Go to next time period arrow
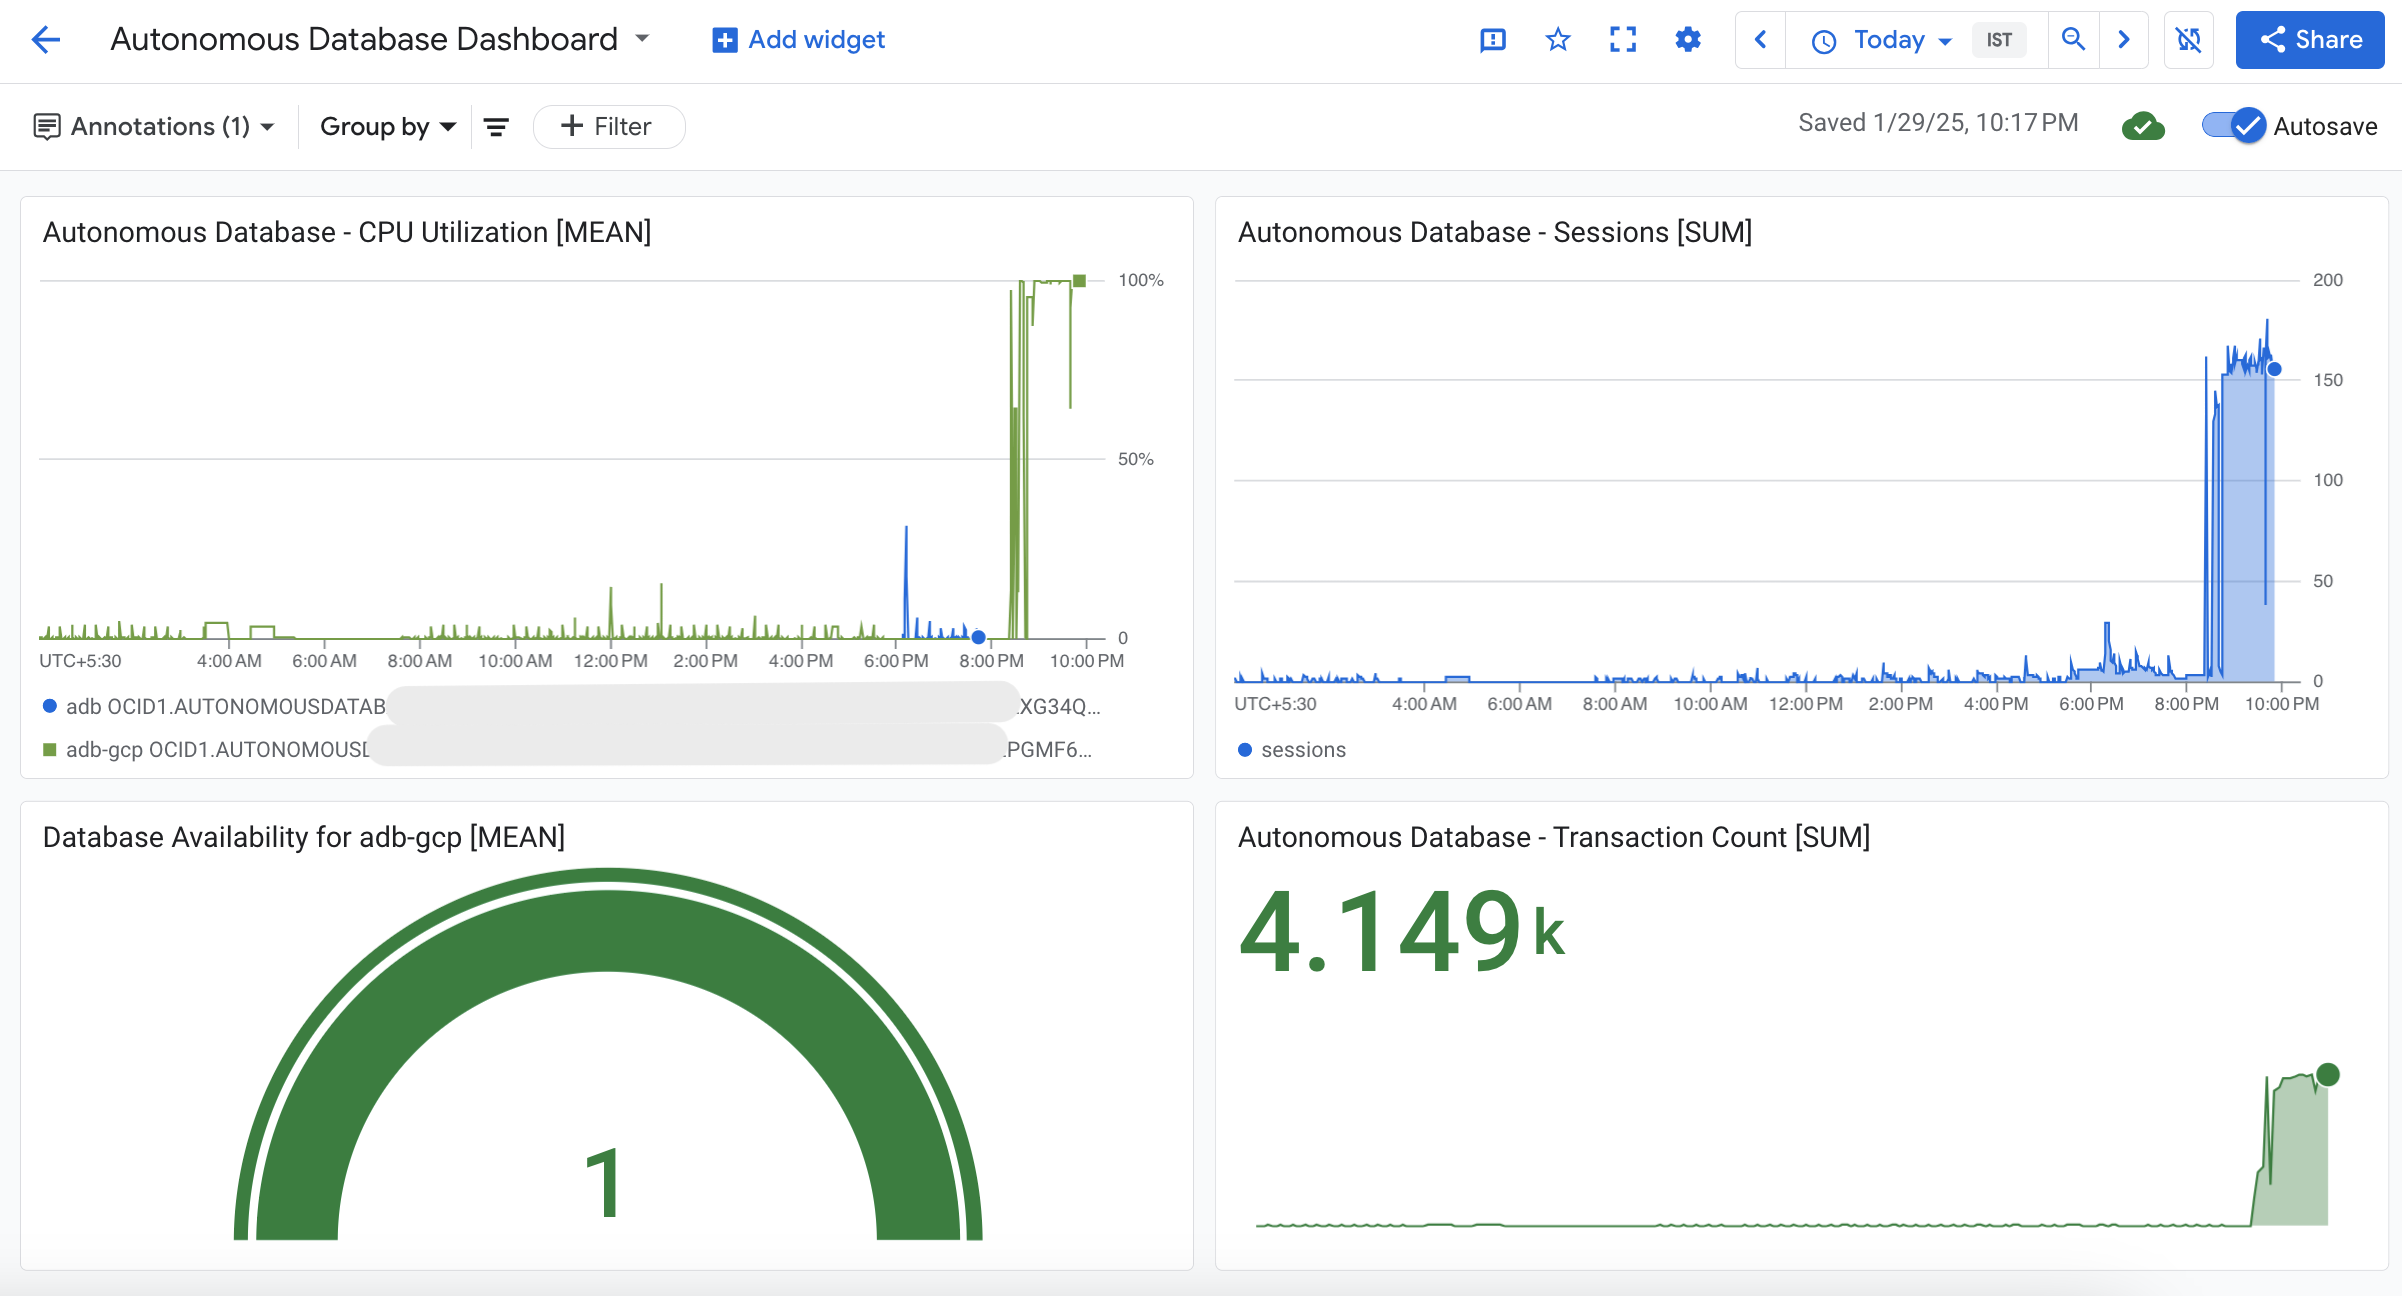The image size is (2402, 1296). tap(2124, 40)
